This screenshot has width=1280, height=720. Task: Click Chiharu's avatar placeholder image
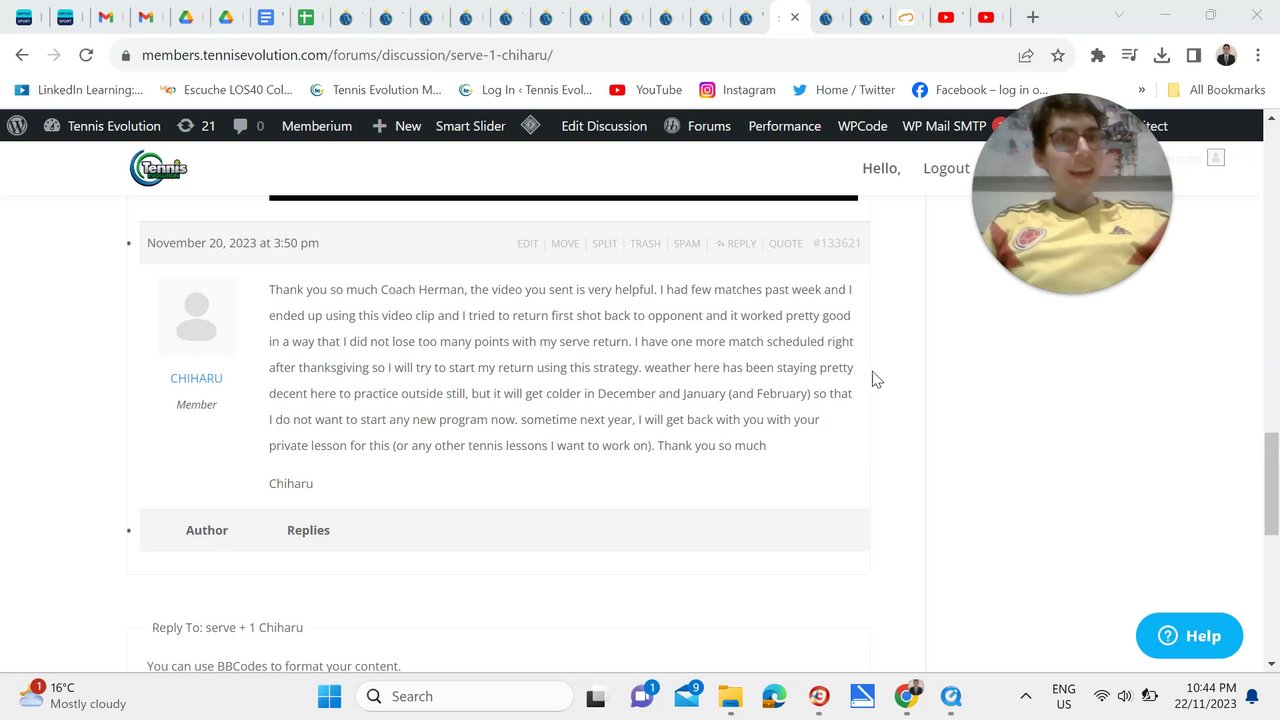[196, 317]
